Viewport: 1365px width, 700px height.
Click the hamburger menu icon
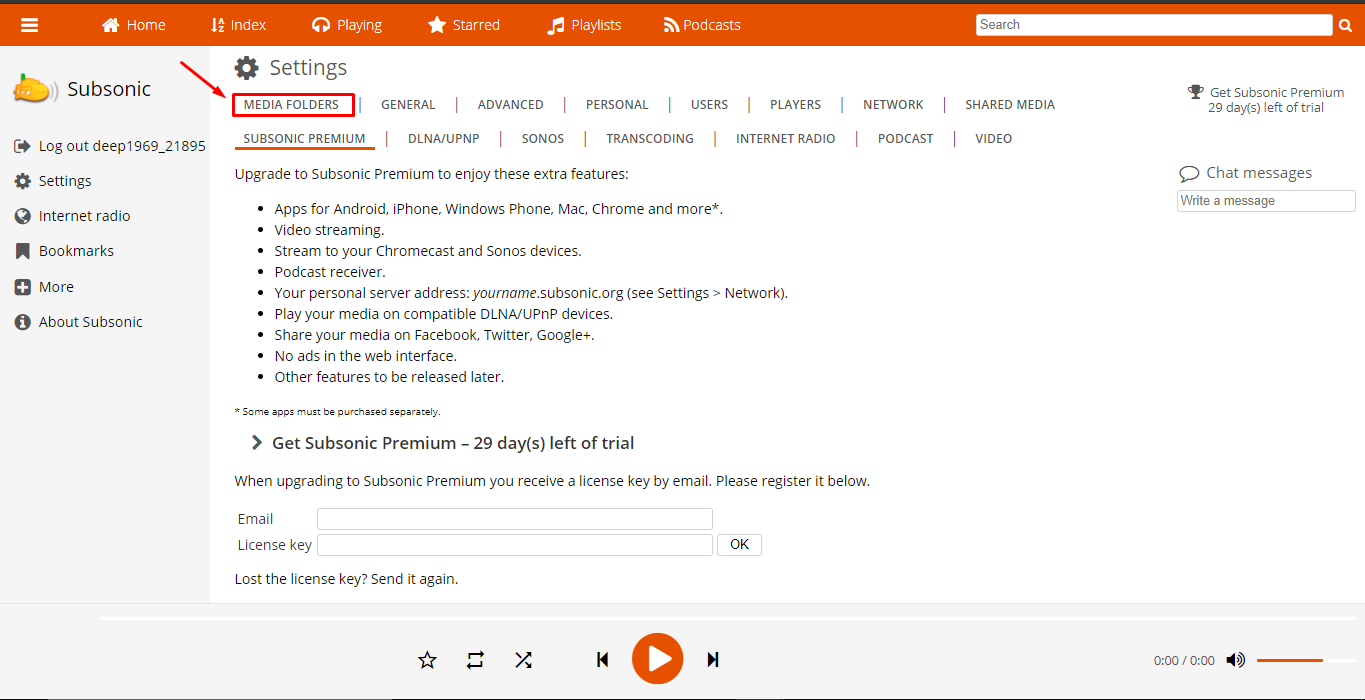30,25
